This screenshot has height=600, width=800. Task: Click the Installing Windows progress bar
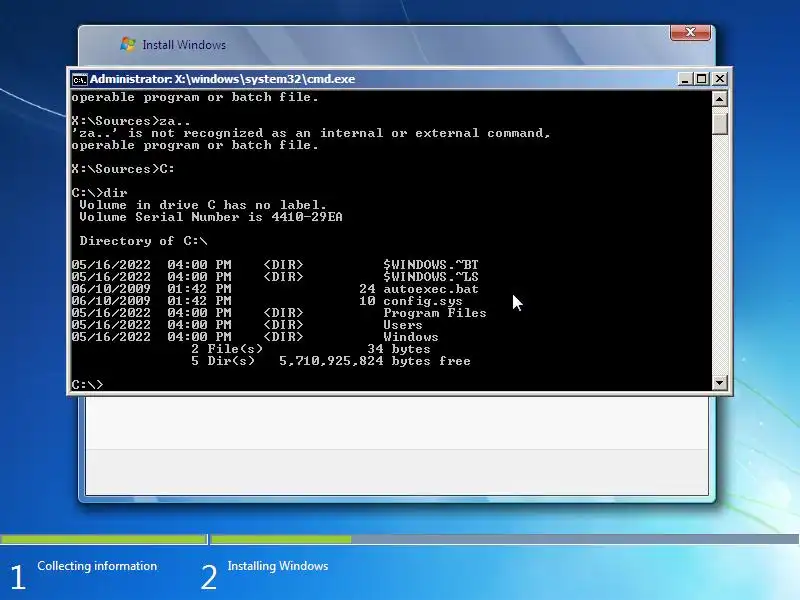505,539
